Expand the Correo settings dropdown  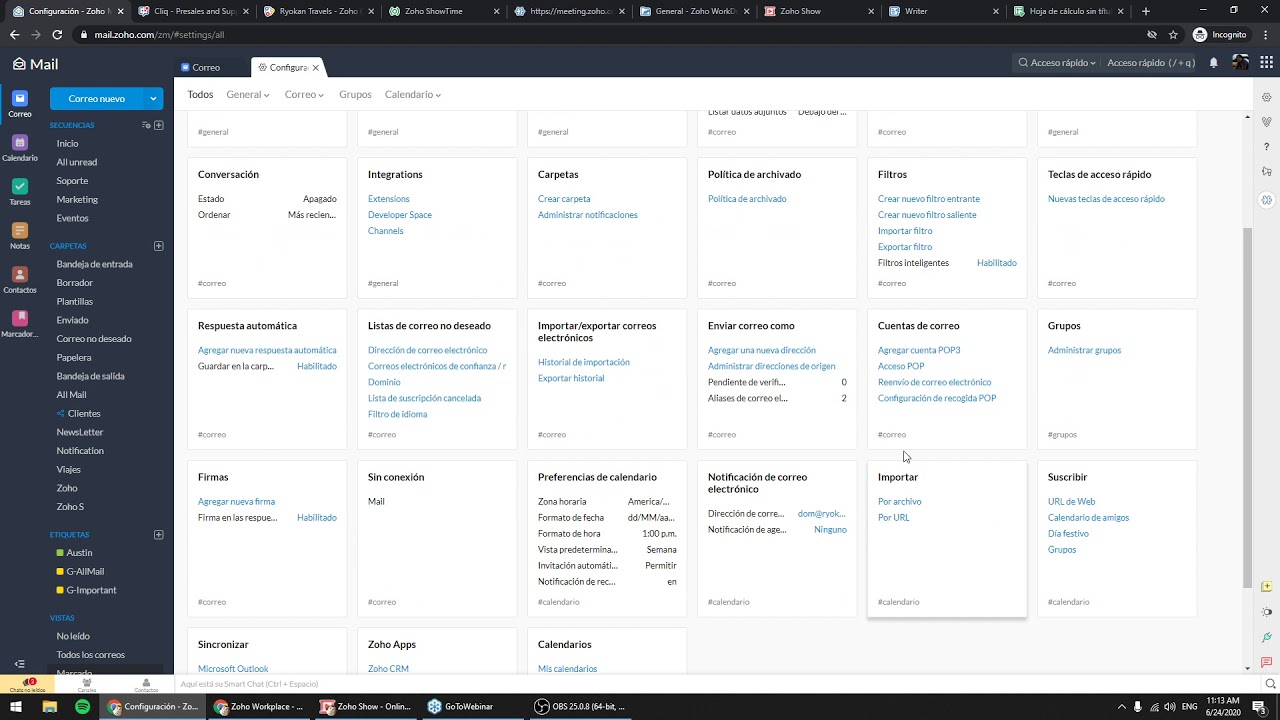[x=304, y=95]
